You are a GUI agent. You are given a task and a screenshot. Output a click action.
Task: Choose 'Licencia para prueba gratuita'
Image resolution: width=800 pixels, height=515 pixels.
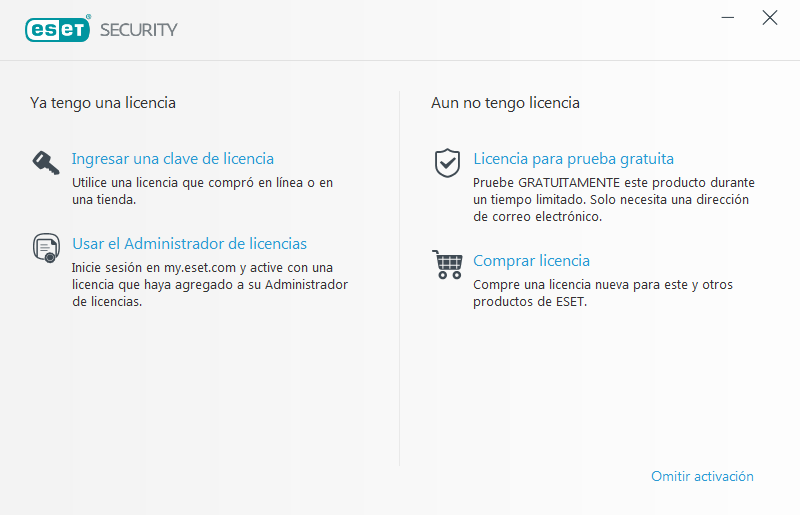[x=573, y=159]
